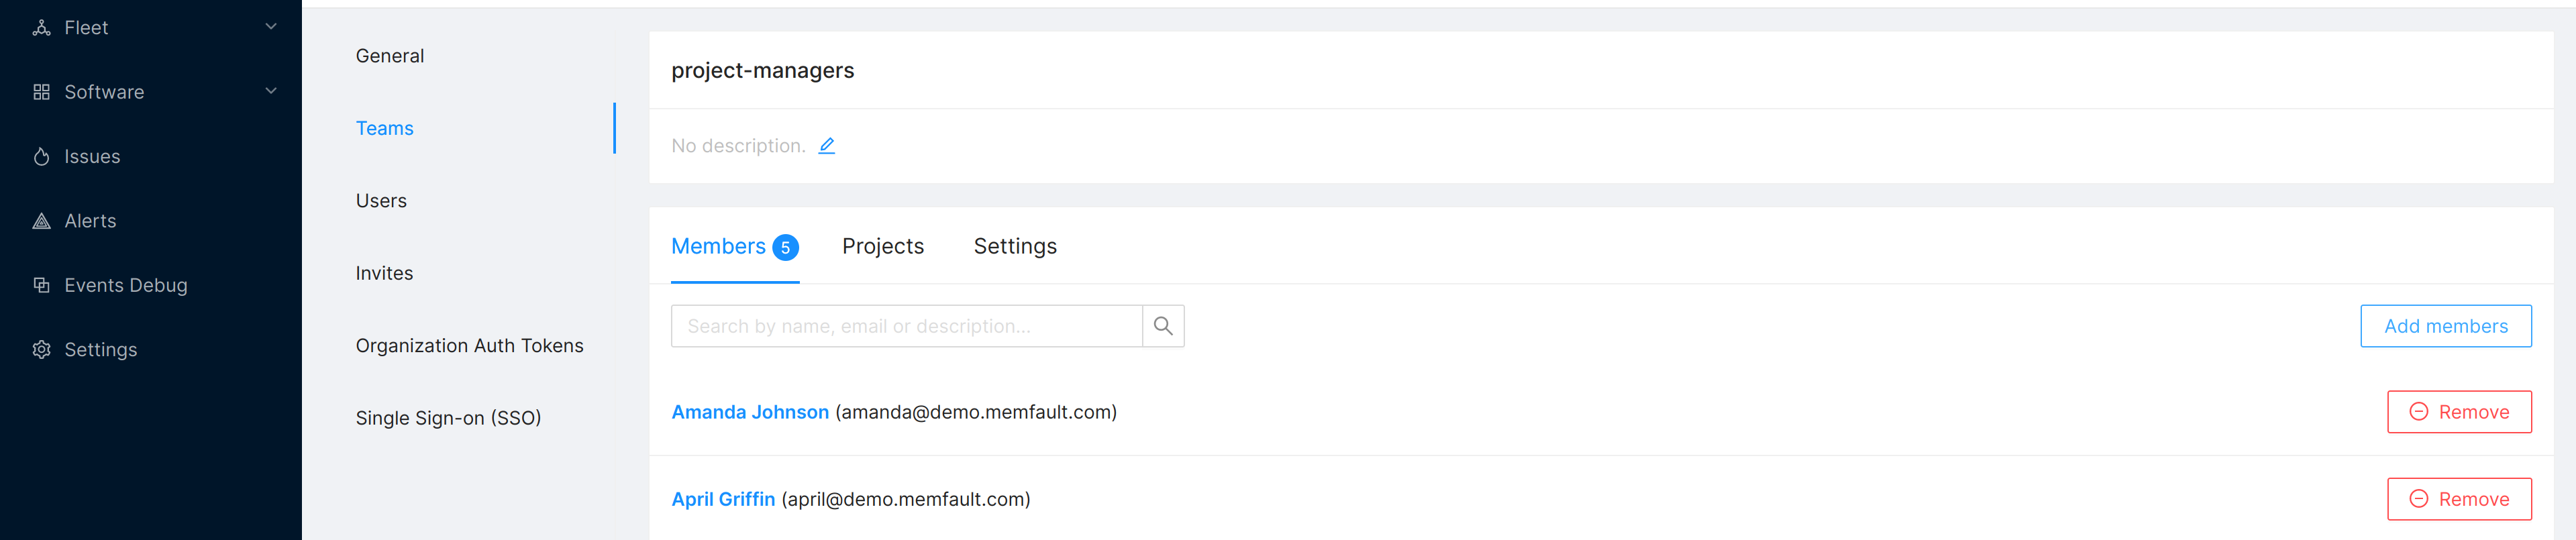
Task: Click the Alerts triangle icon
Action: 41,221
